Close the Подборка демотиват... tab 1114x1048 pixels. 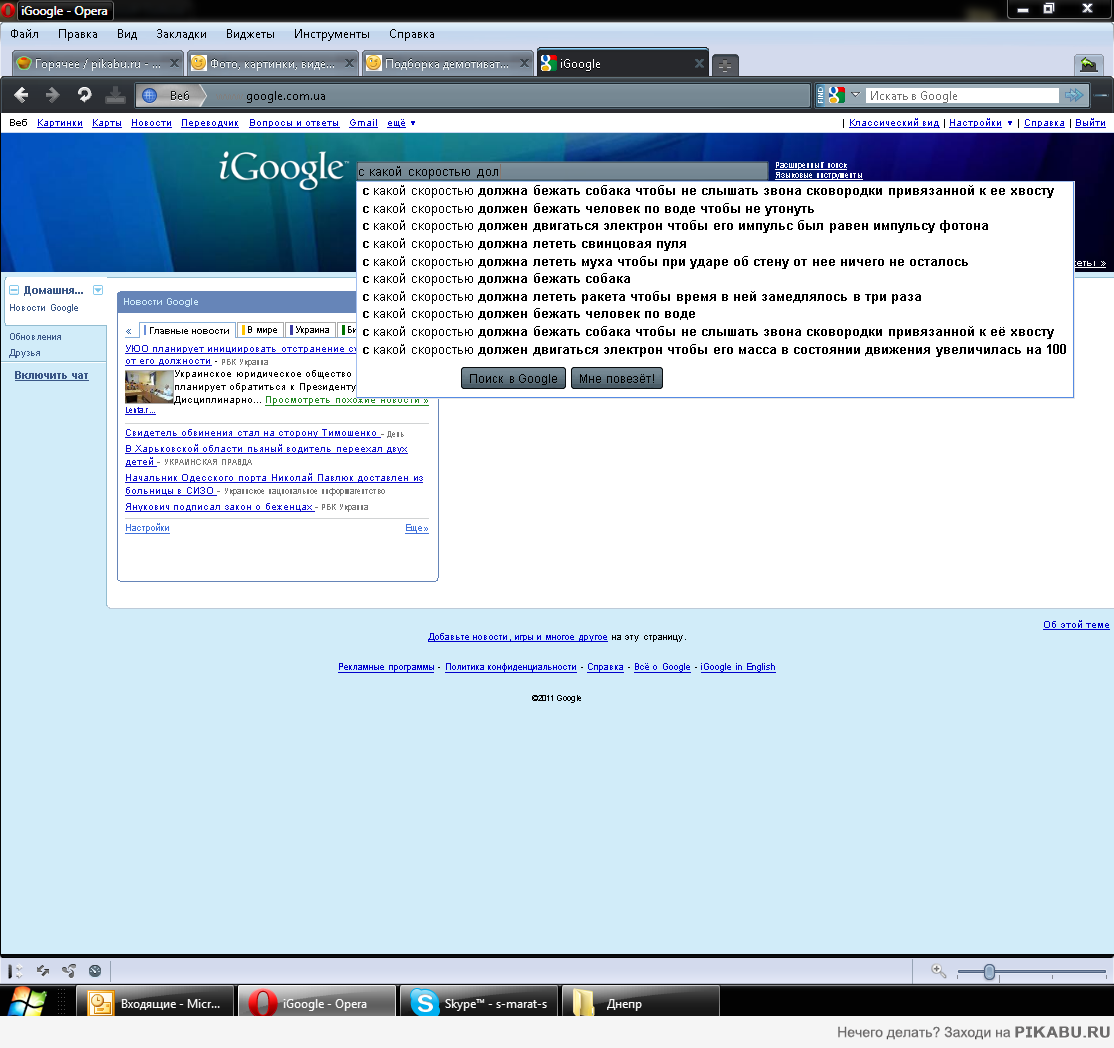coord(524,63)
